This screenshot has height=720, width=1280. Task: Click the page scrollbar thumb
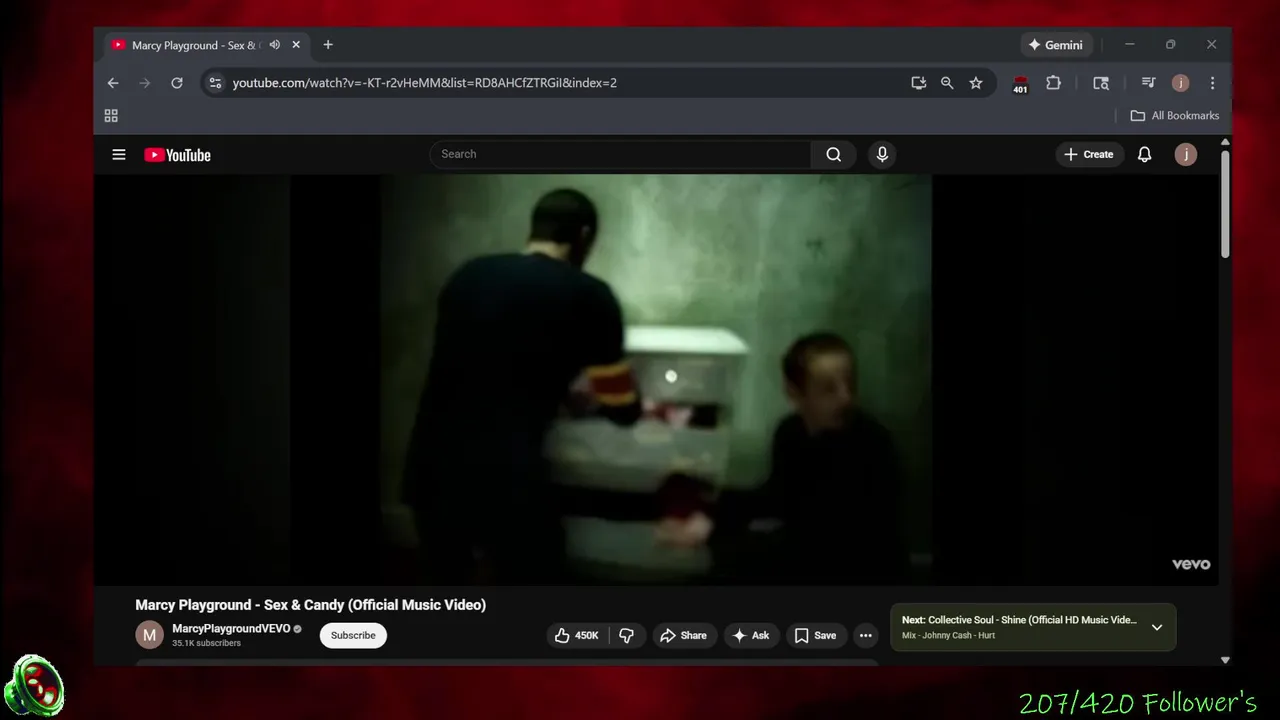pos(1225,206)
